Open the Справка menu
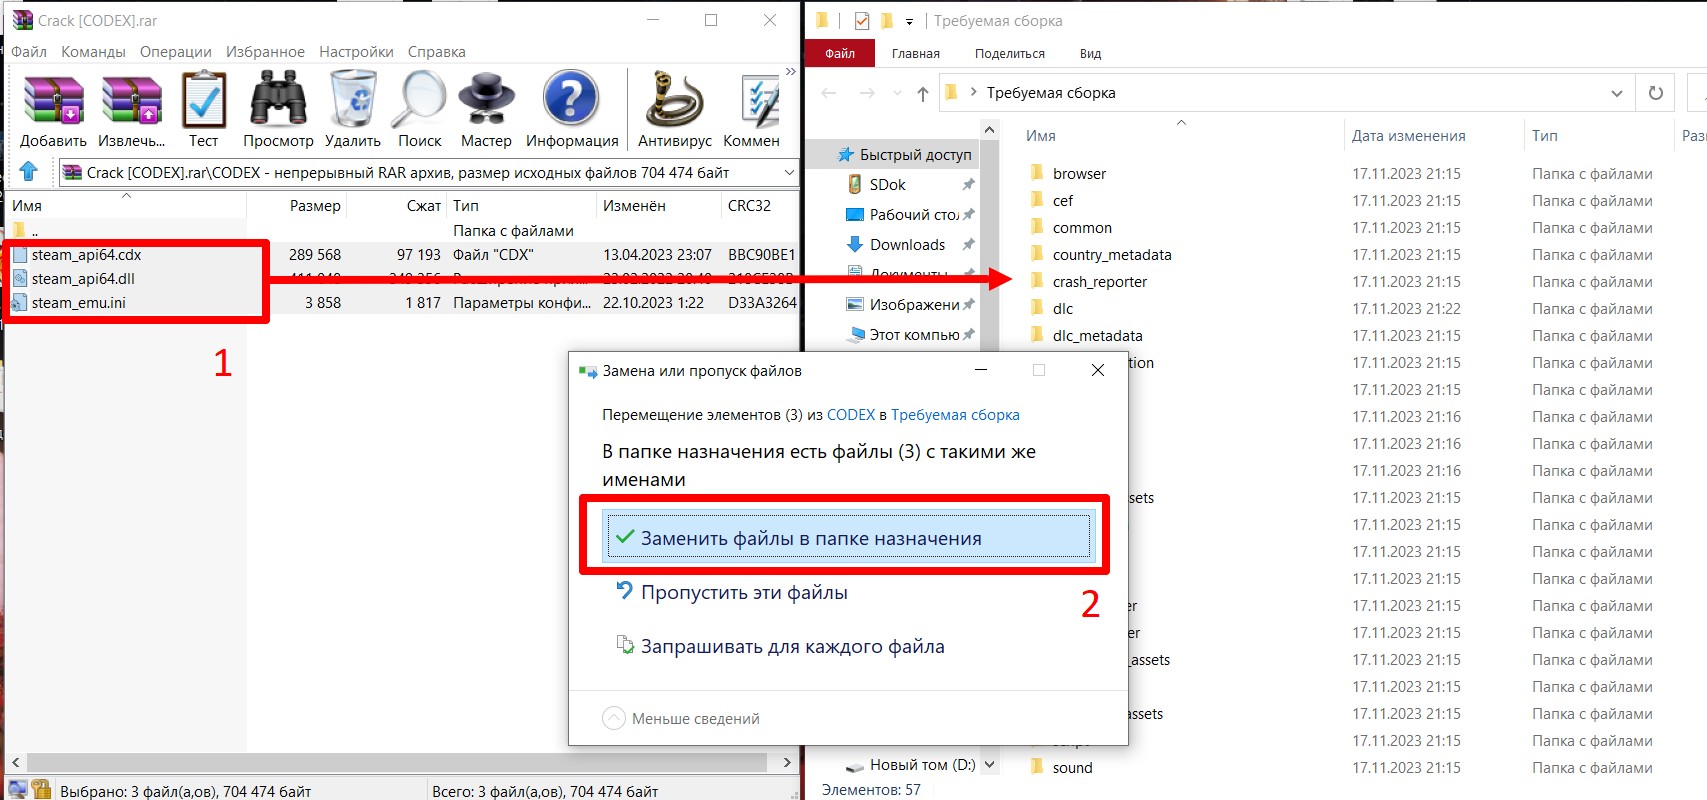 (436, 52)
